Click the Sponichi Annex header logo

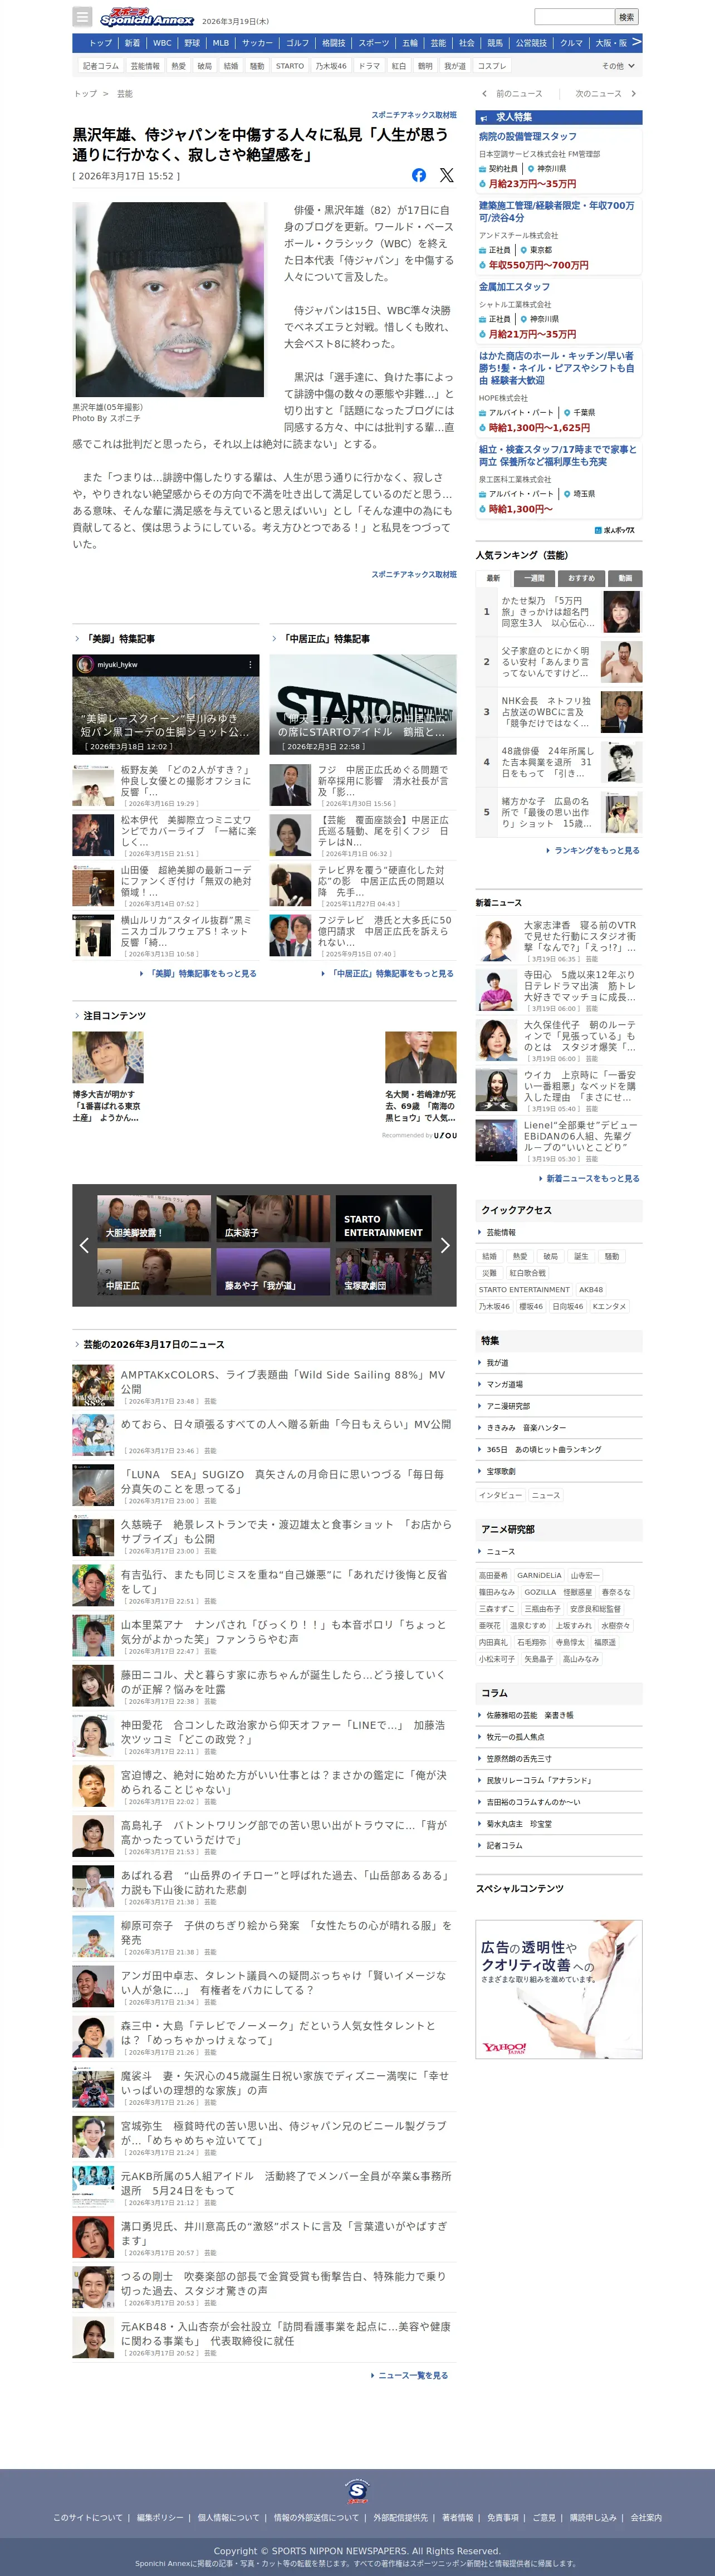(147, 17)
